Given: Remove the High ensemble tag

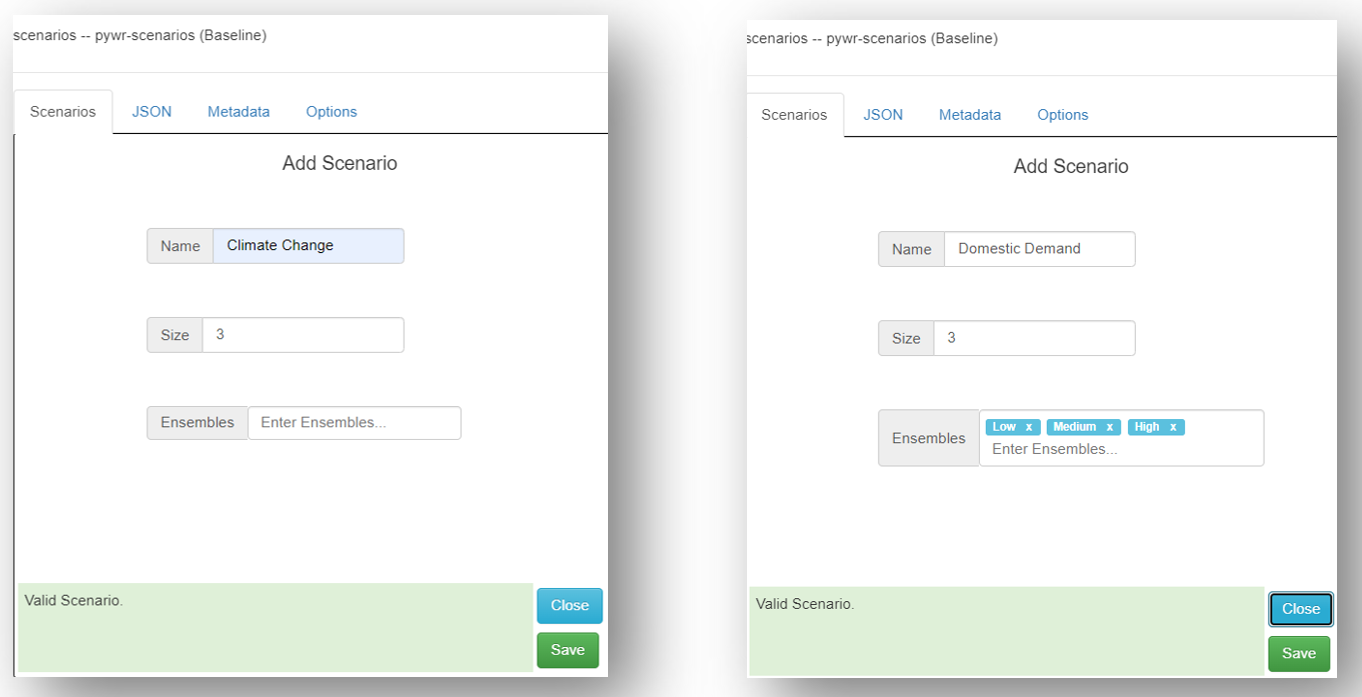Looking at the screenshot, I should click(1173, 427).
